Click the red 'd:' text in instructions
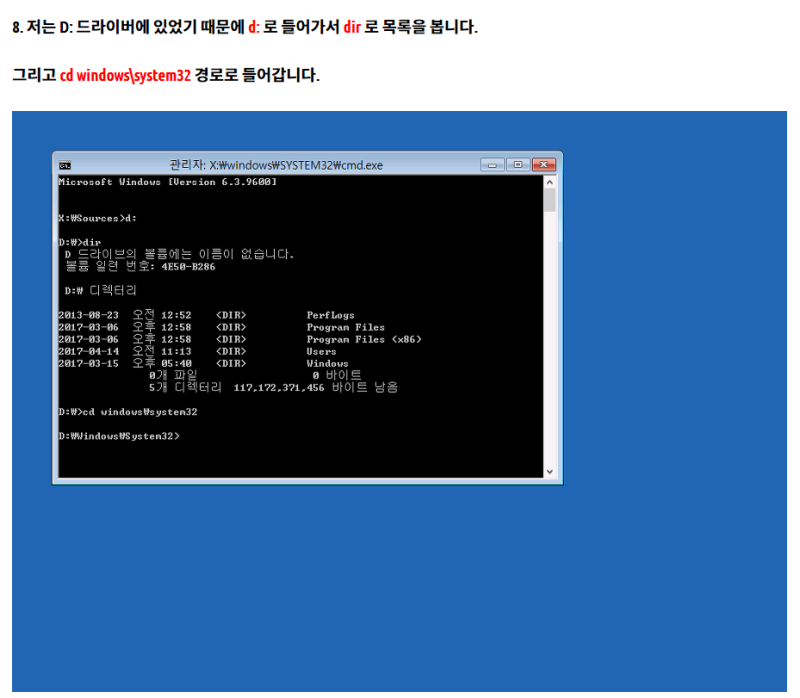 click(254, 27)
